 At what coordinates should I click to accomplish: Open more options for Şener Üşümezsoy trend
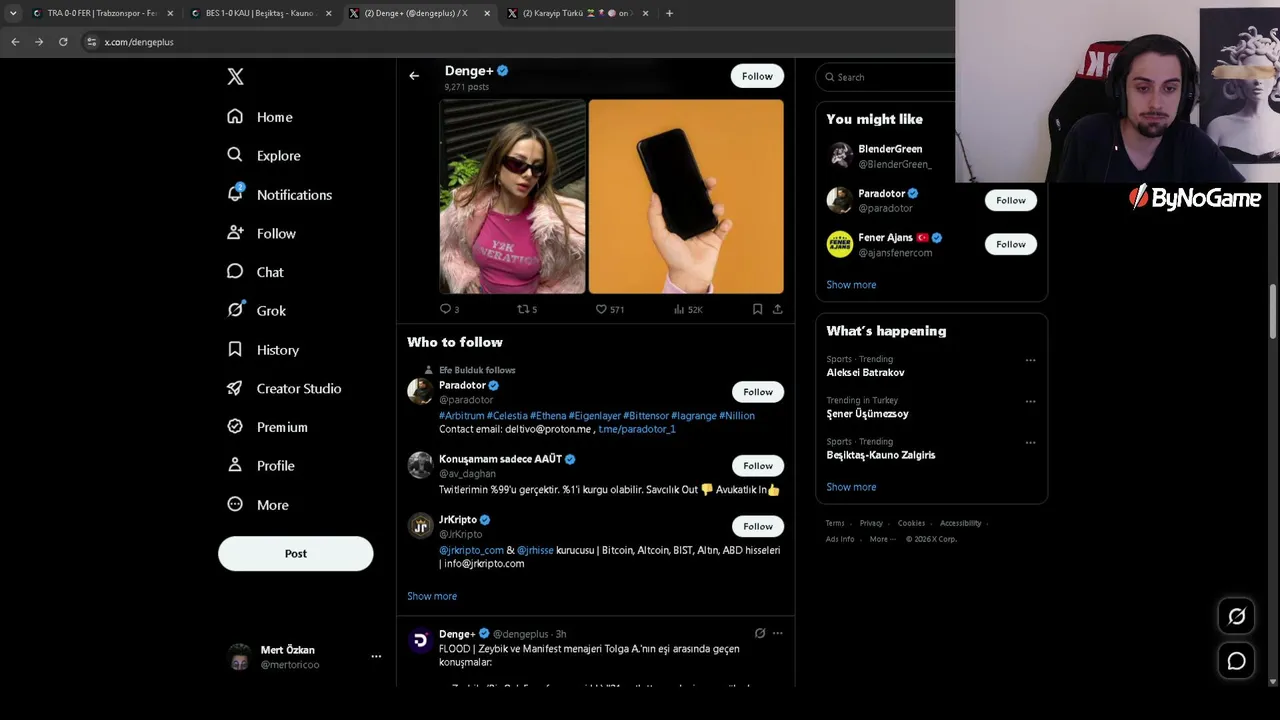pos(1030,401)
